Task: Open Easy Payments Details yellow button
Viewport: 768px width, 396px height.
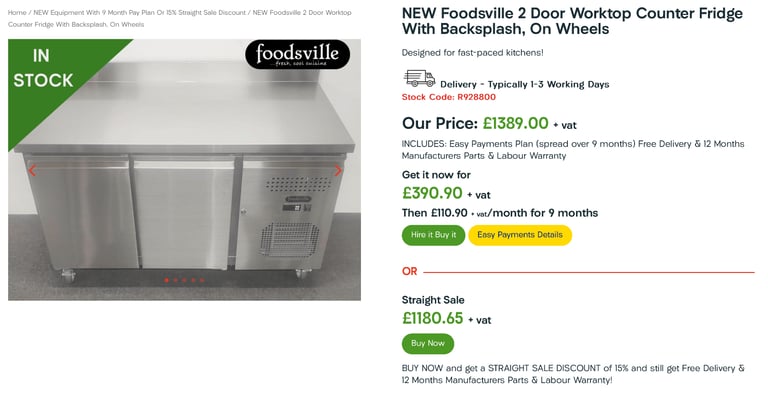Action: click(x=520, y=235)
